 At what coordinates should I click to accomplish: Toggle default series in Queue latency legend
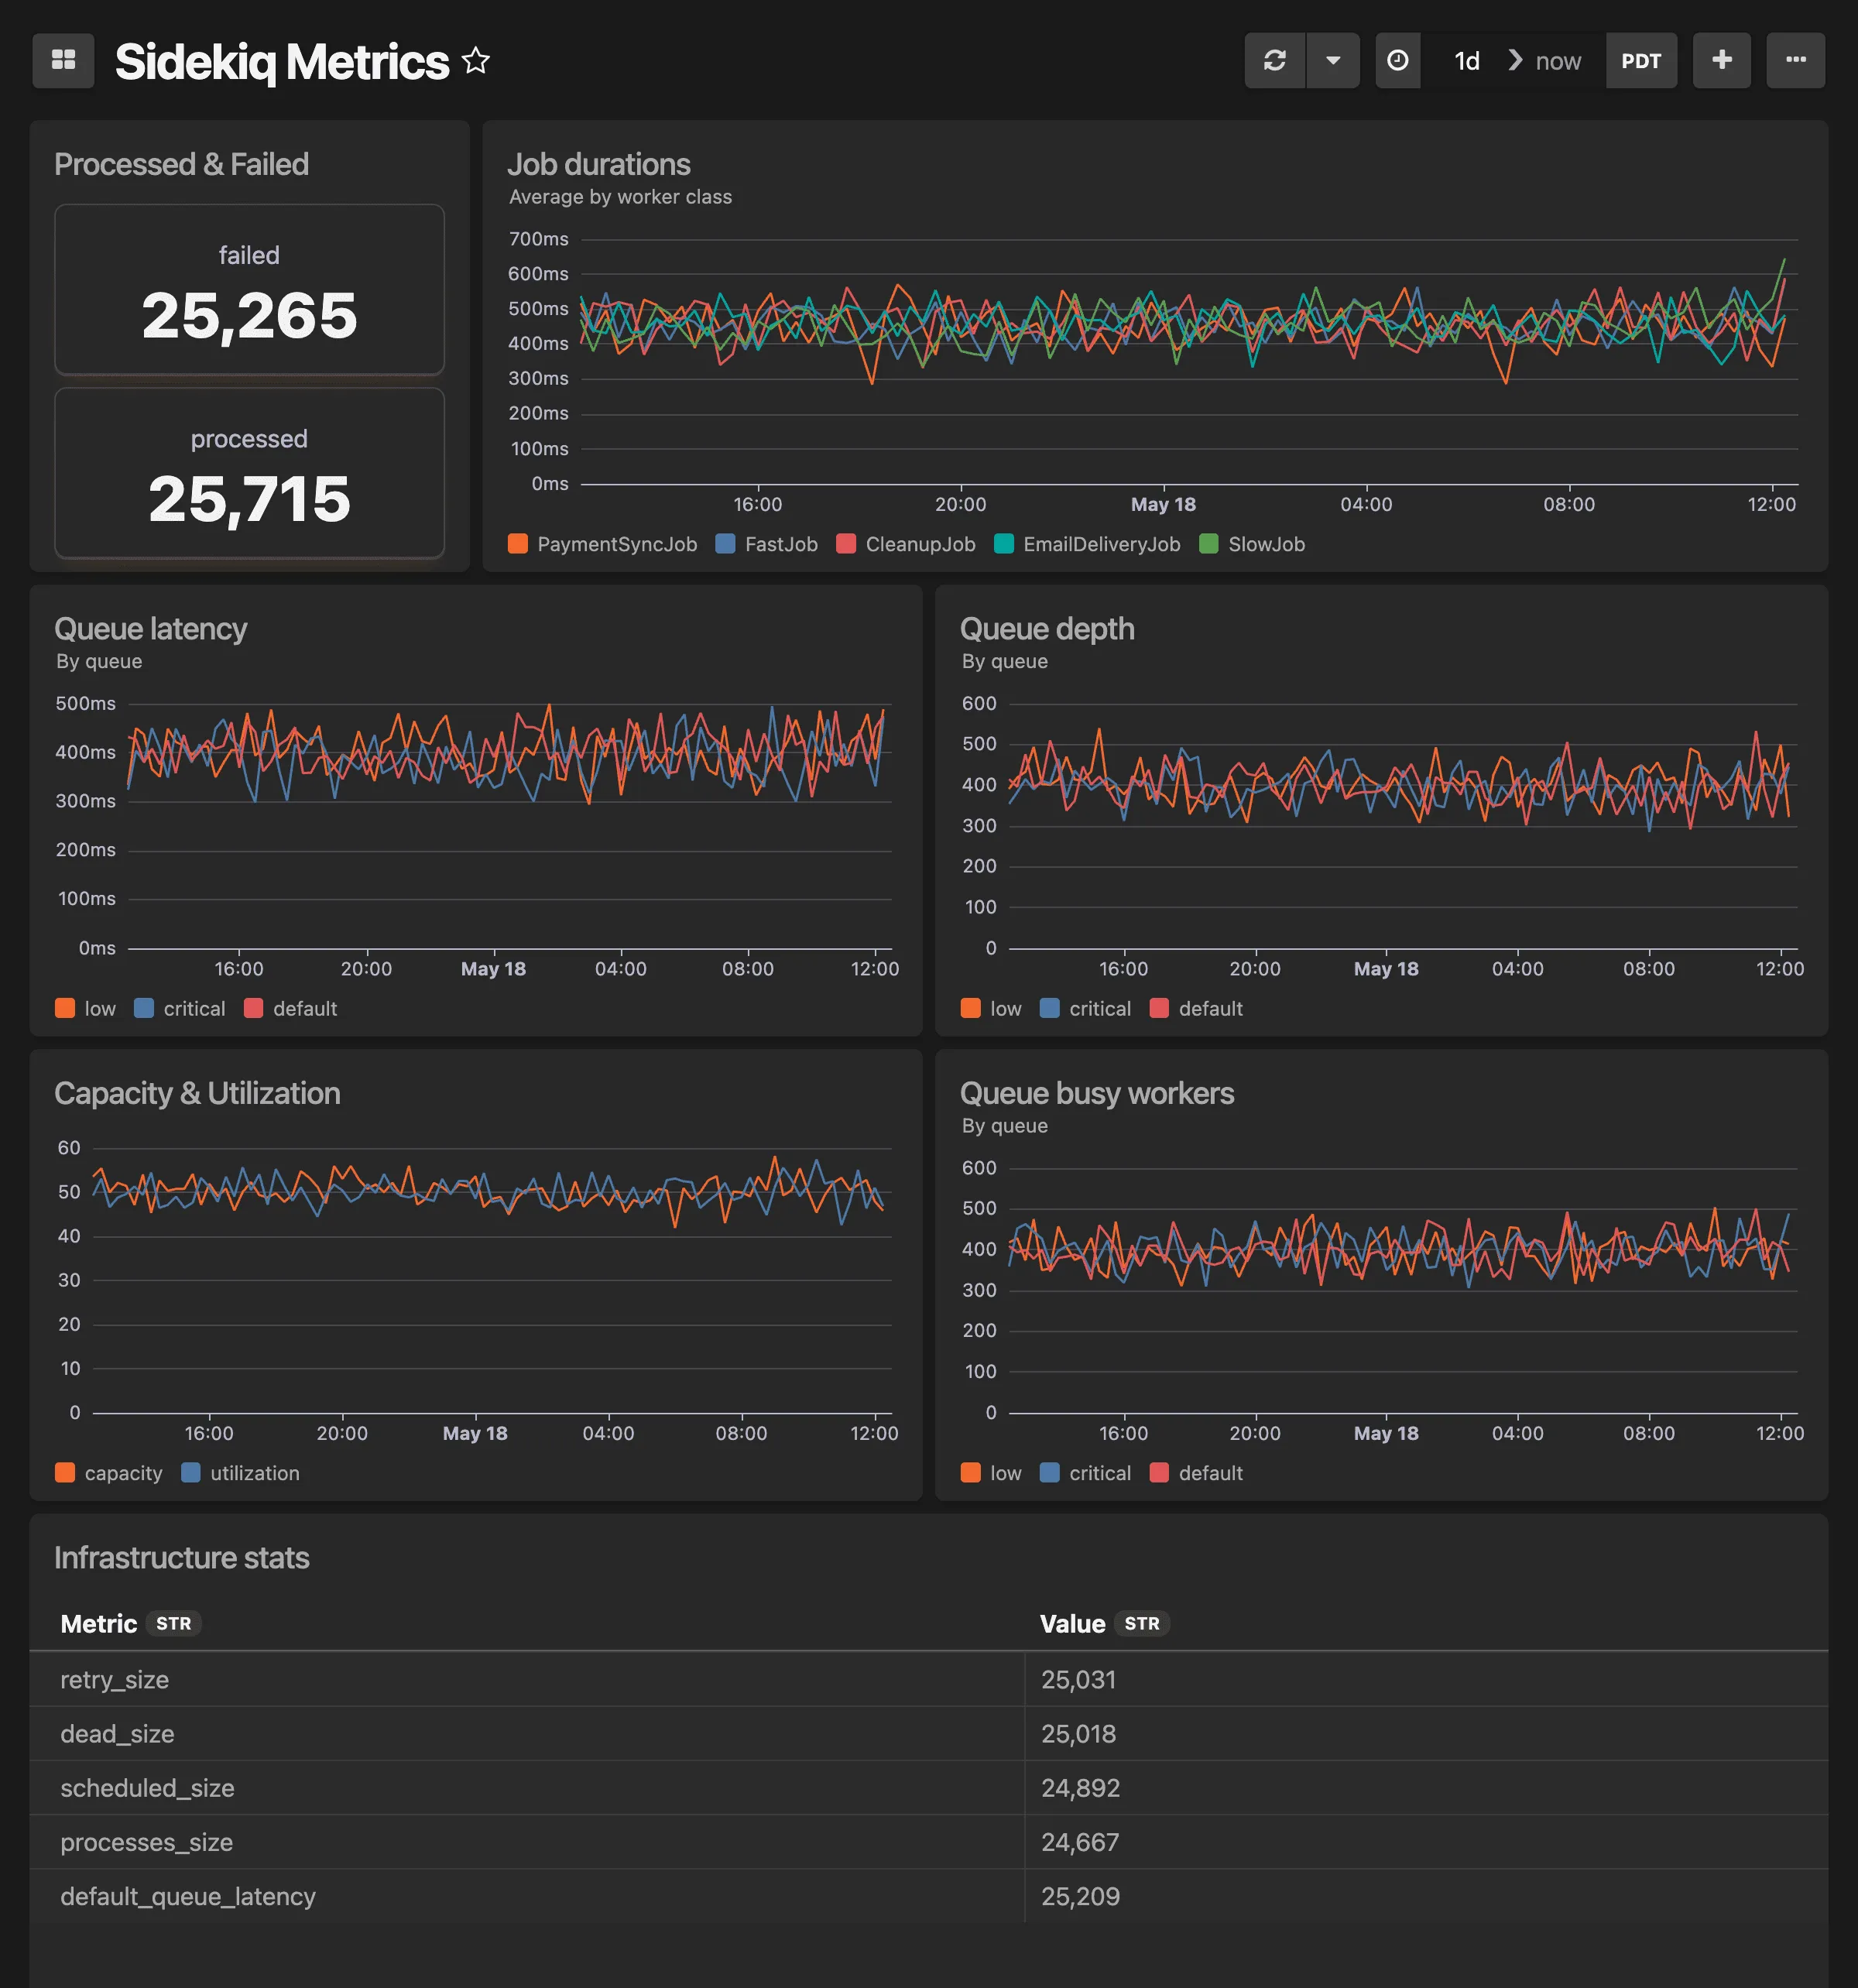point(291,1008)
